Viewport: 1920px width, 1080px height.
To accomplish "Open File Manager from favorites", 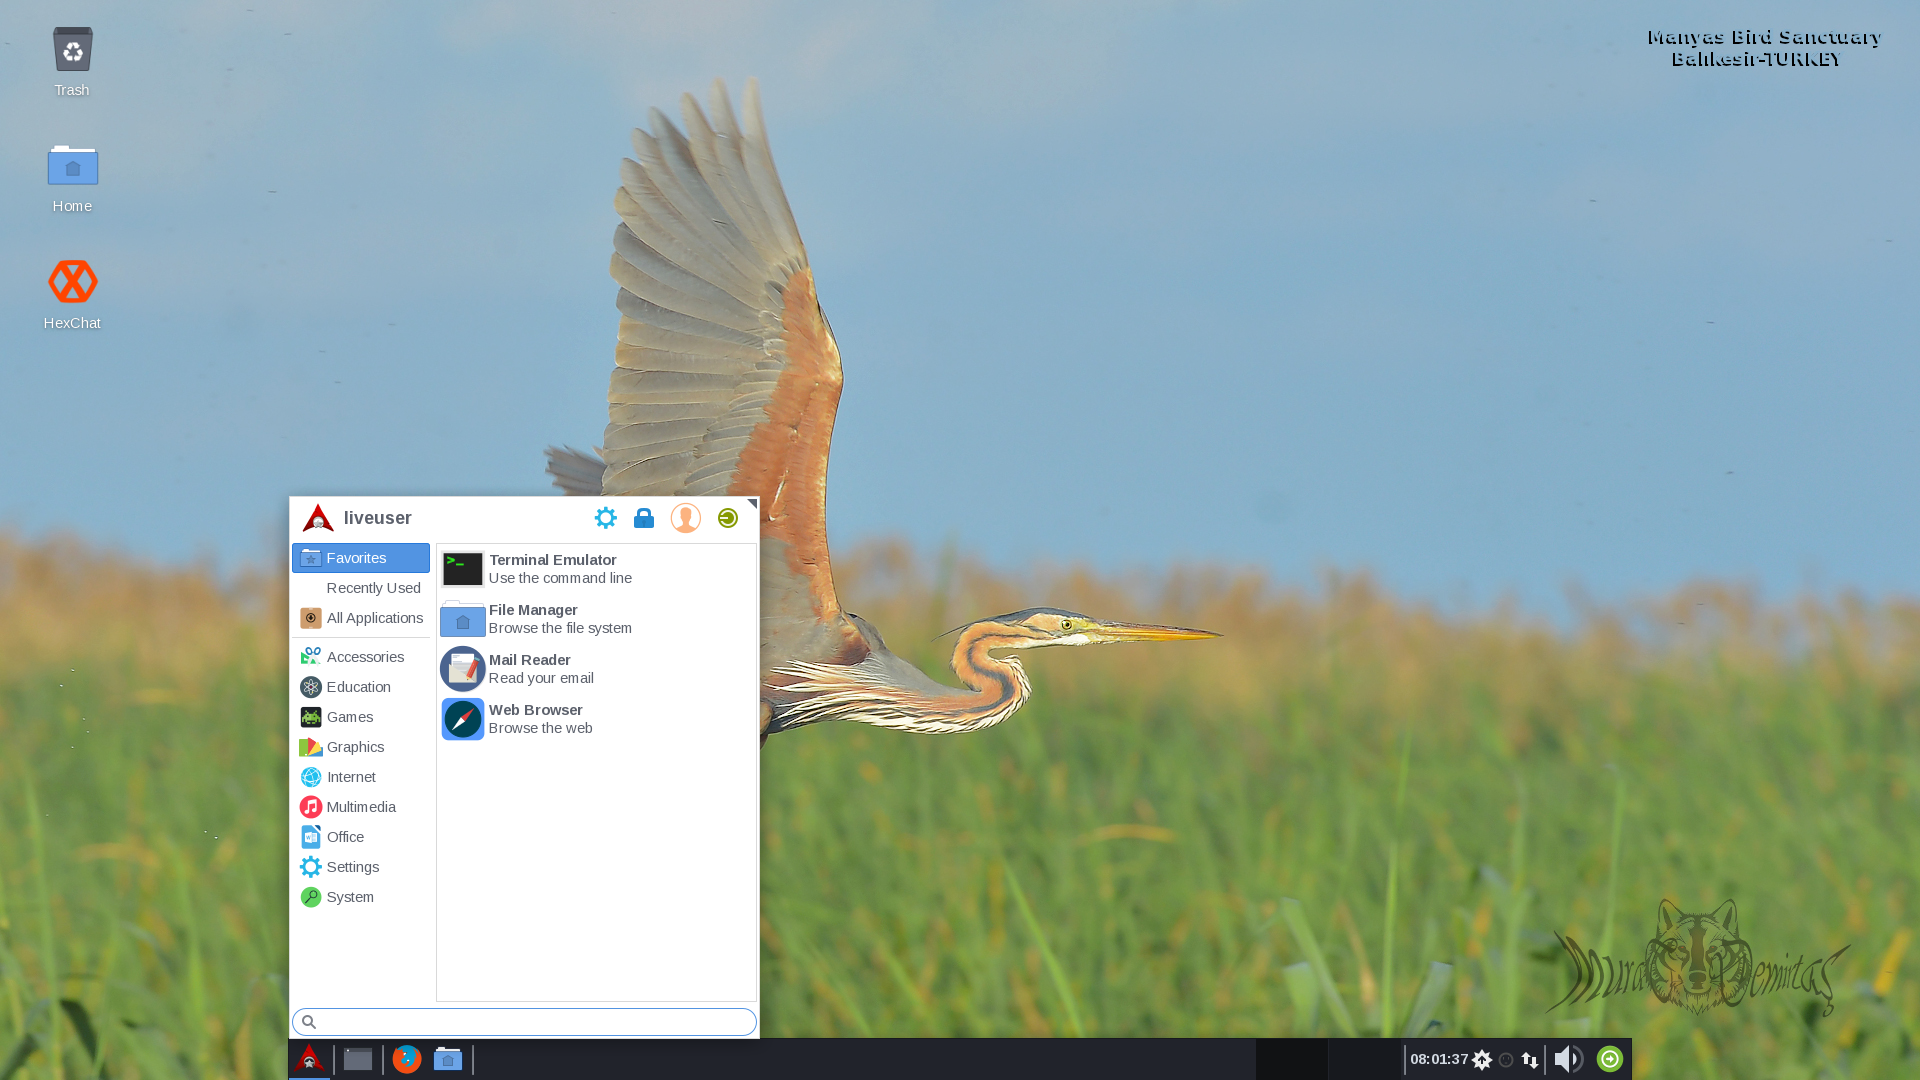I will tap(597, 619).
